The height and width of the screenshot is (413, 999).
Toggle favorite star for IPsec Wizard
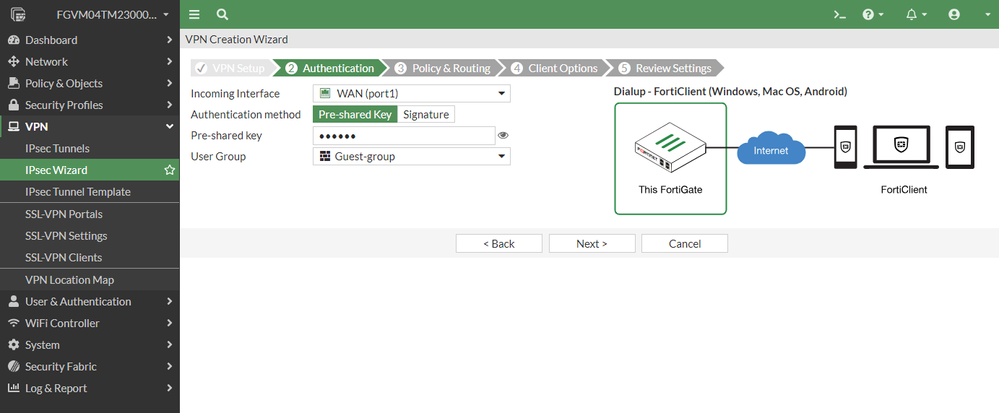pyautogui.click(x=169, y=170)
